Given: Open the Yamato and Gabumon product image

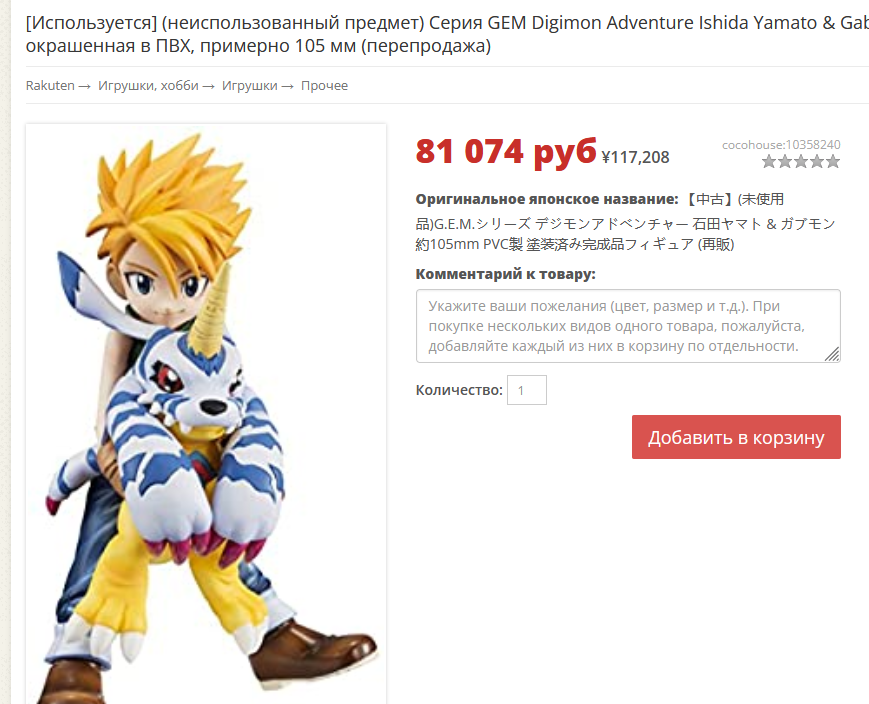Looking at the screenshot, I should (206, 414).
